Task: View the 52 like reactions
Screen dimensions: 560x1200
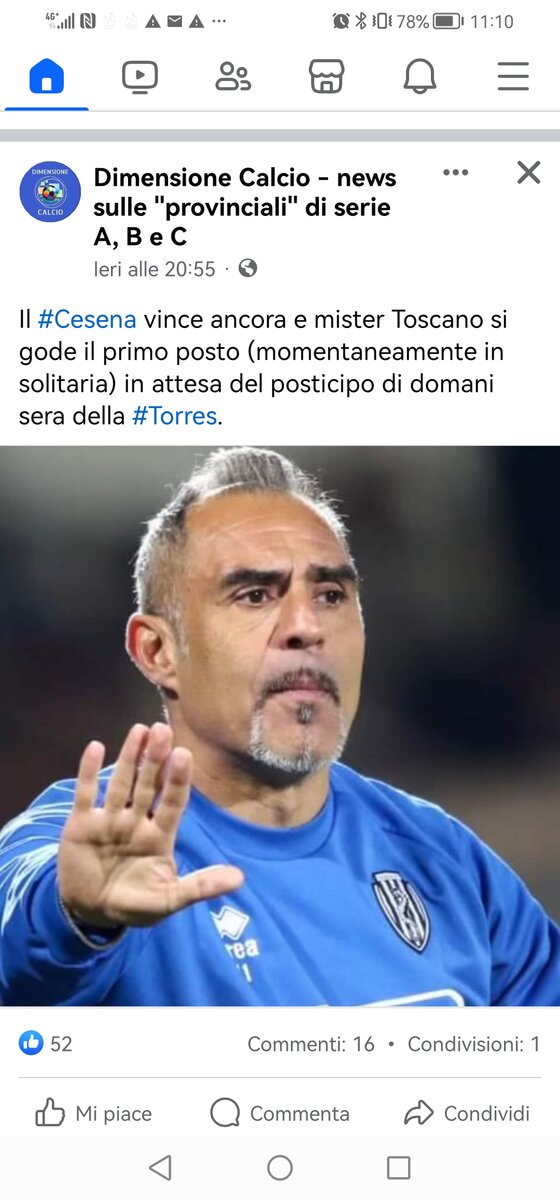Action: 46,1043
